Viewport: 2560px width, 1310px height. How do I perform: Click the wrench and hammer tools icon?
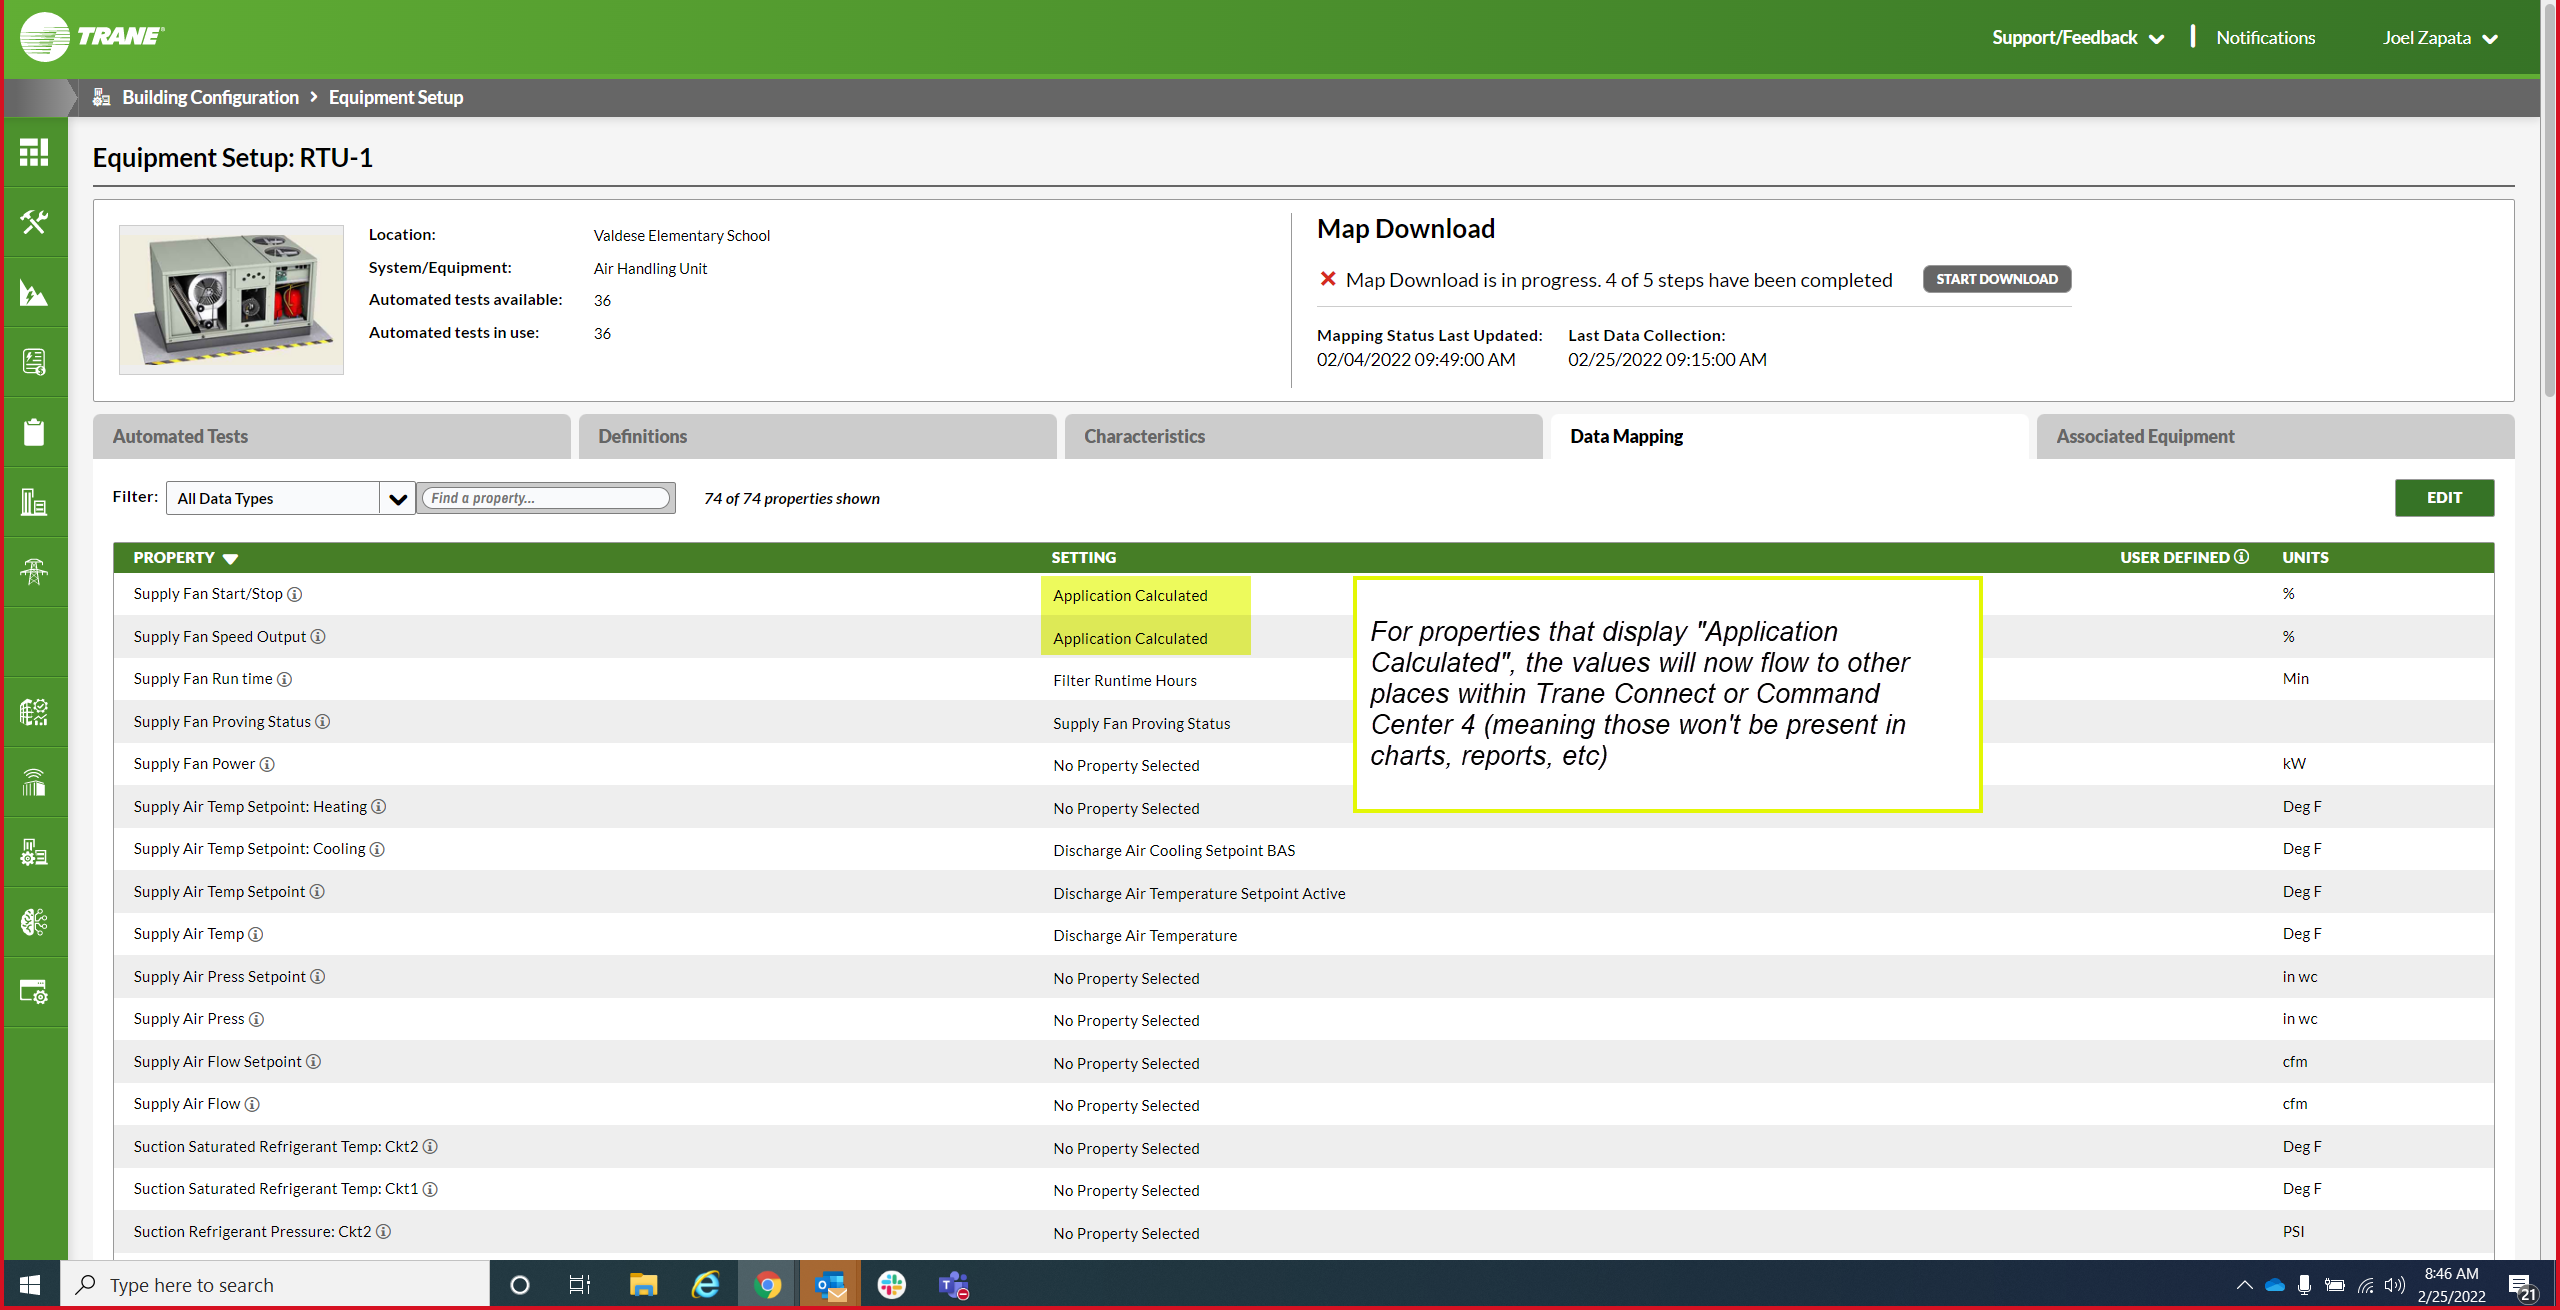34,222
